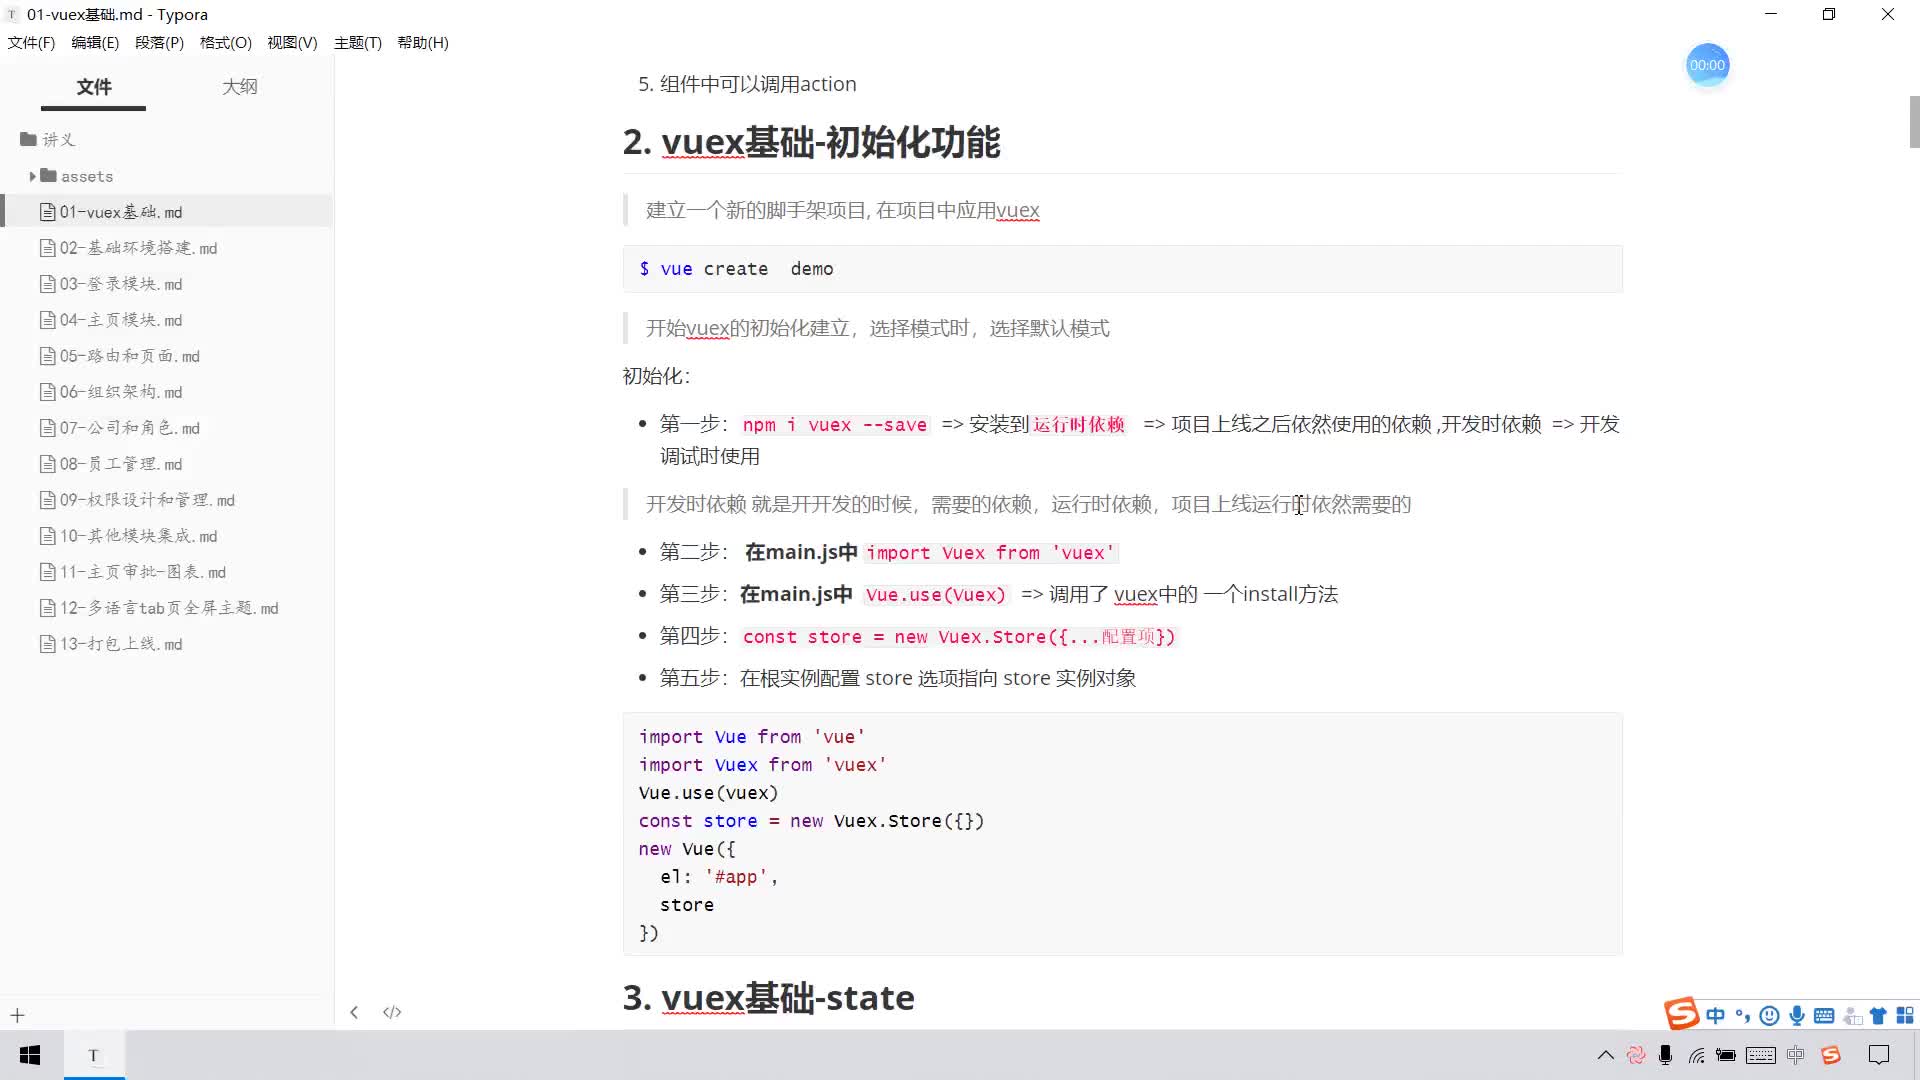Click heading 3. vuex基础-state
This screenshot has height=1080, width=1920.
768,997
